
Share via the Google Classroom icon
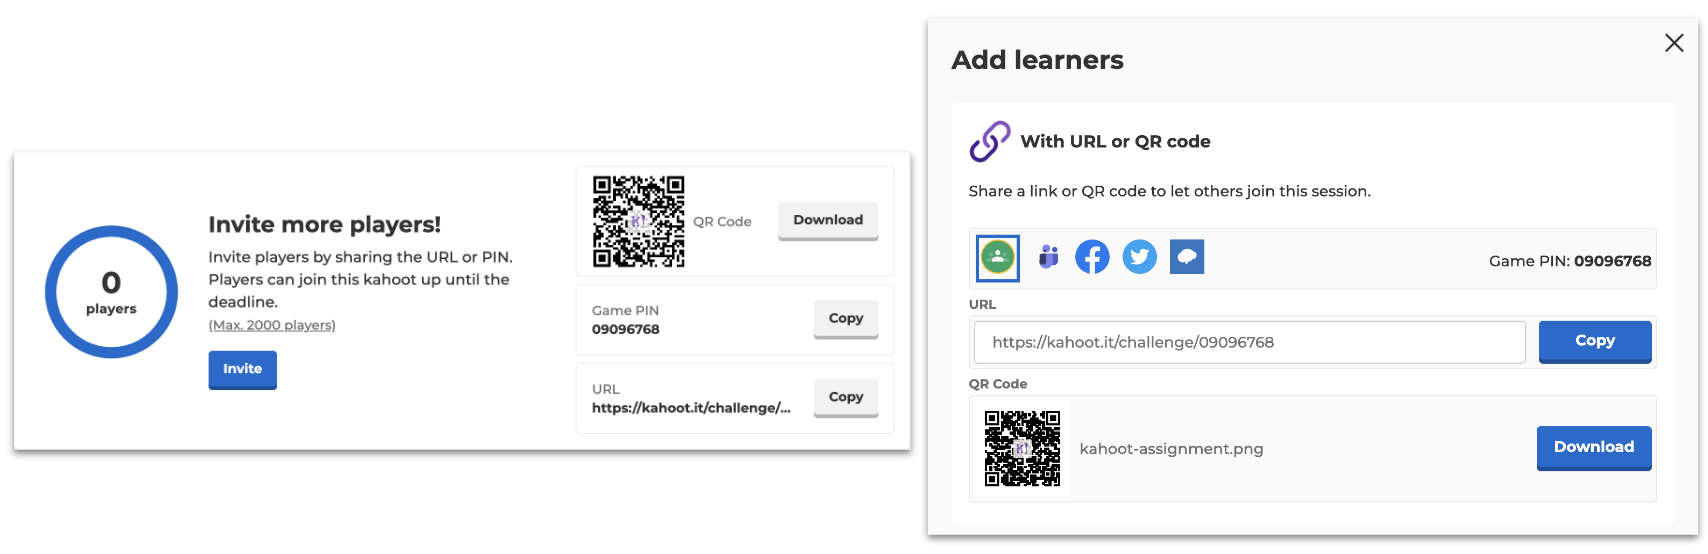click(997, 258)
